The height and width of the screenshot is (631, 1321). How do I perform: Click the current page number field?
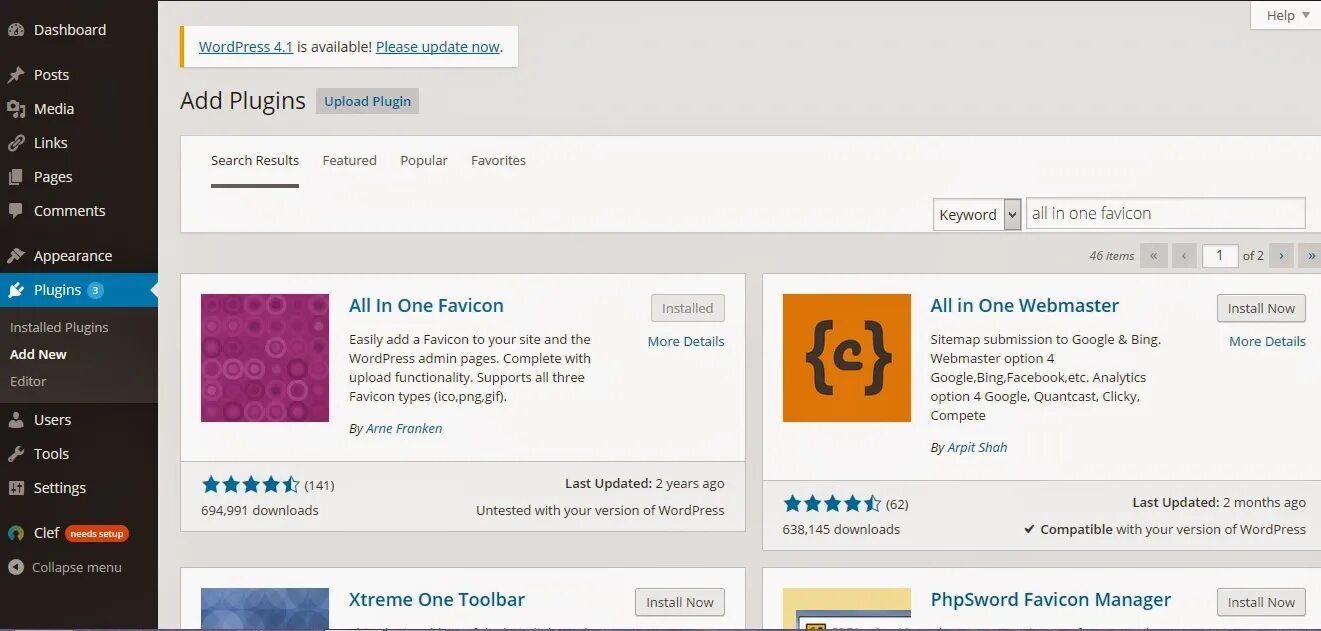[1220, 255]
